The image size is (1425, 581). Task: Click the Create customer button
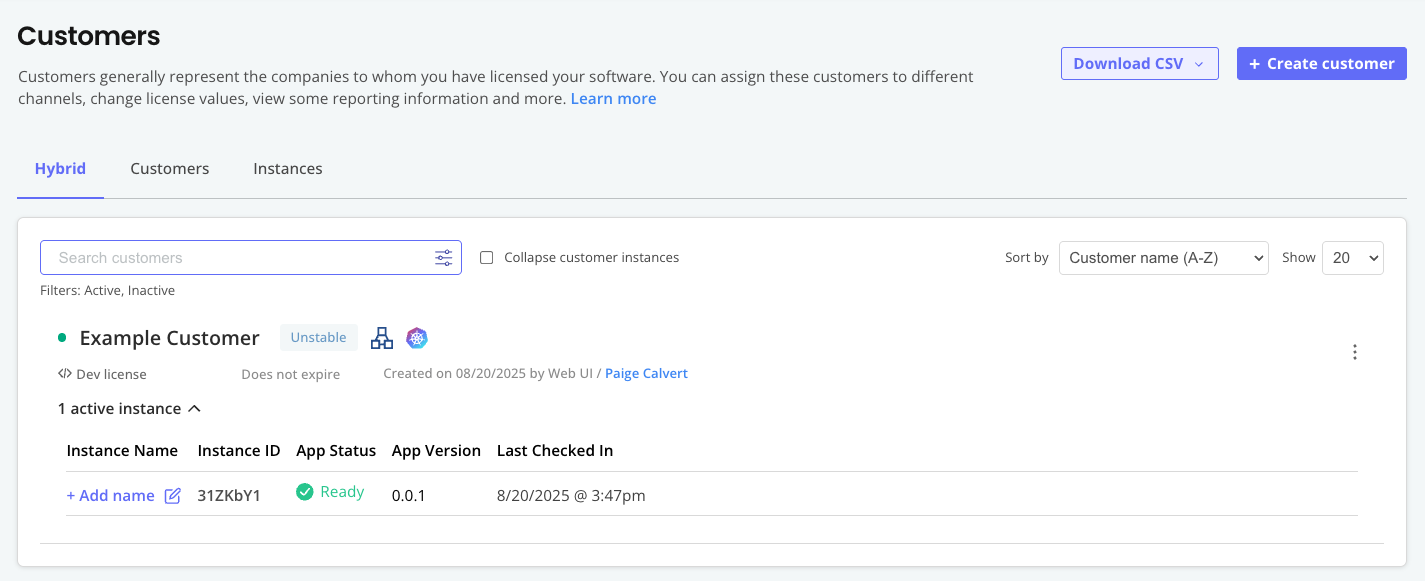point(1321,63)
